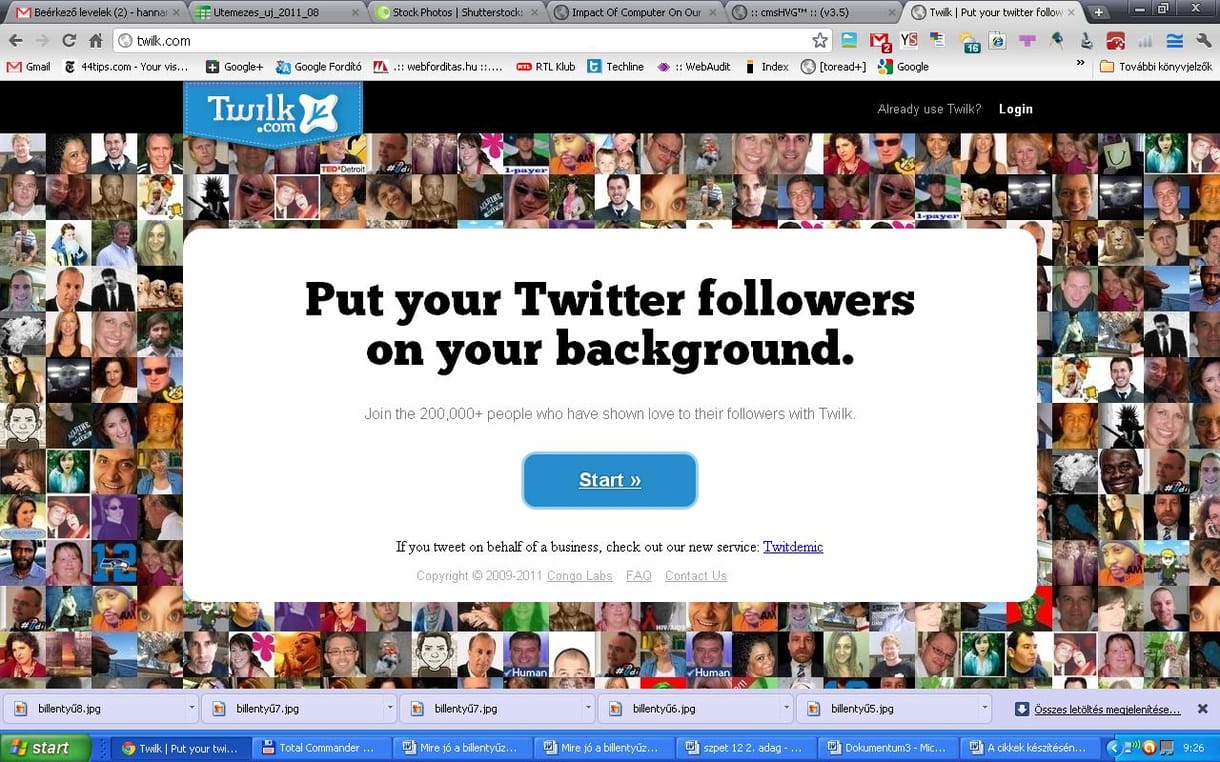Close the downloads bar
The width and height of the screenshot is (1220, 762).
pos(1201,709)
